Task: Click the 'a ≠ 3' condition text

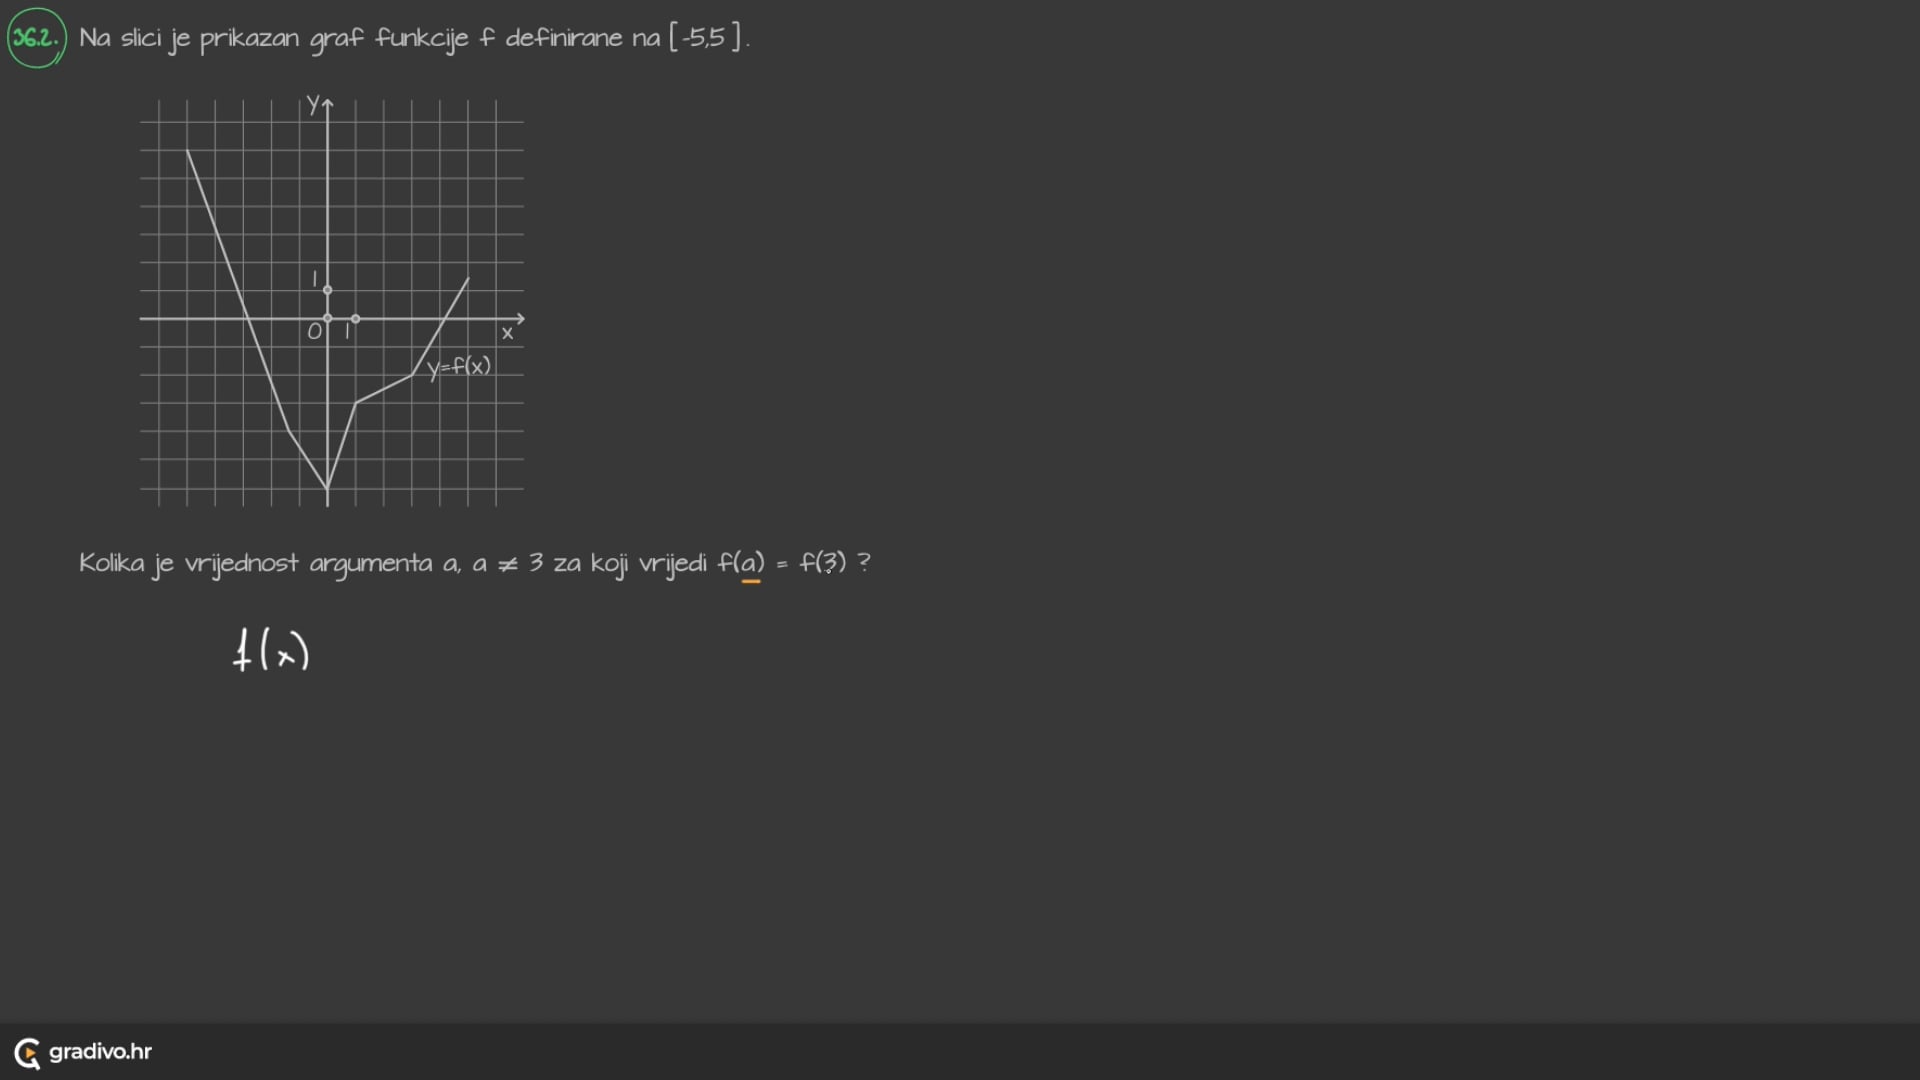Action: [507, 563]
